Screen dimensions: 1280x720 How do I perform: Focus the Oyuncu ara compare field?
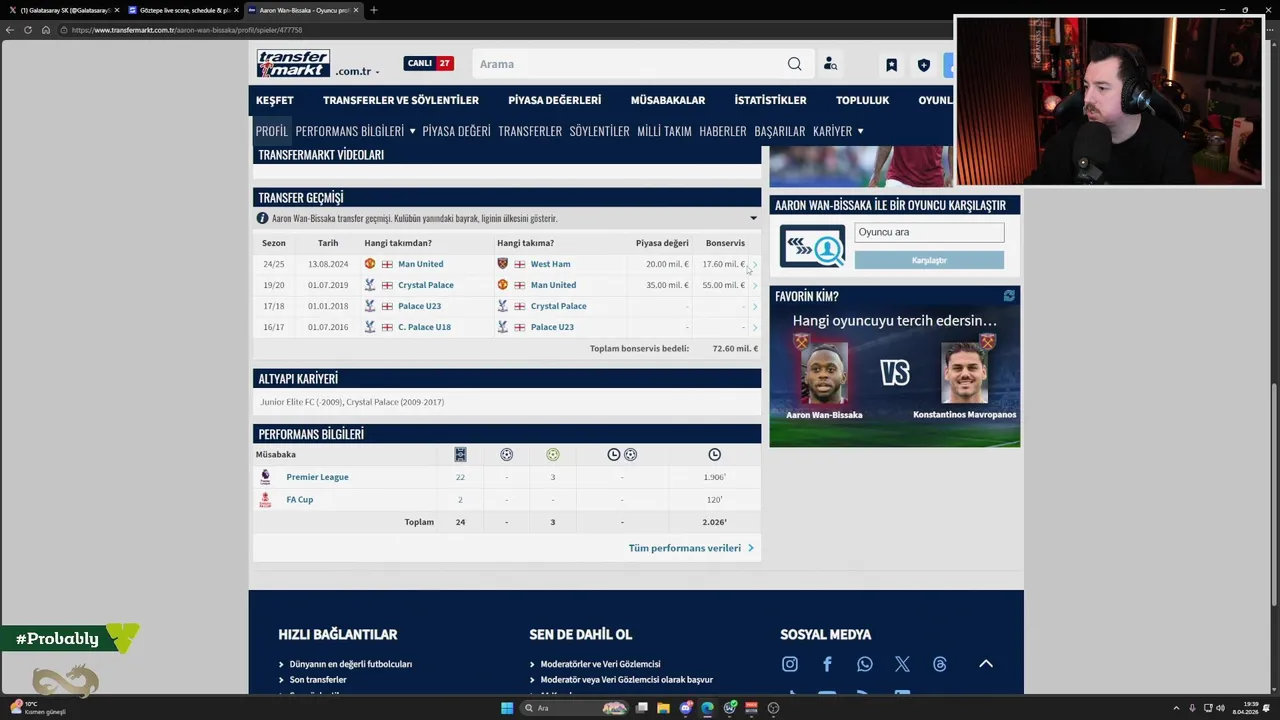tap(929, 232)
